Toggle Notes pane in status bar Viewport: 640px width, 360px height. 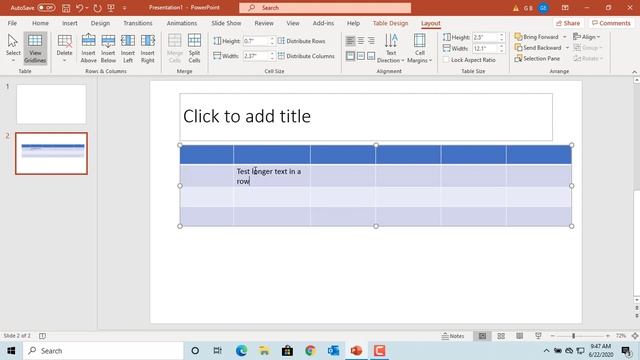(x=453, y=336)
